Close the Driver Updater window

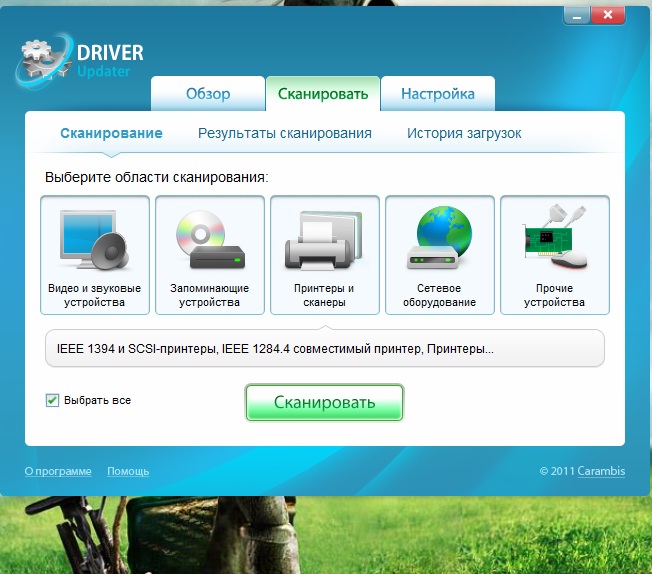(608, 16)
